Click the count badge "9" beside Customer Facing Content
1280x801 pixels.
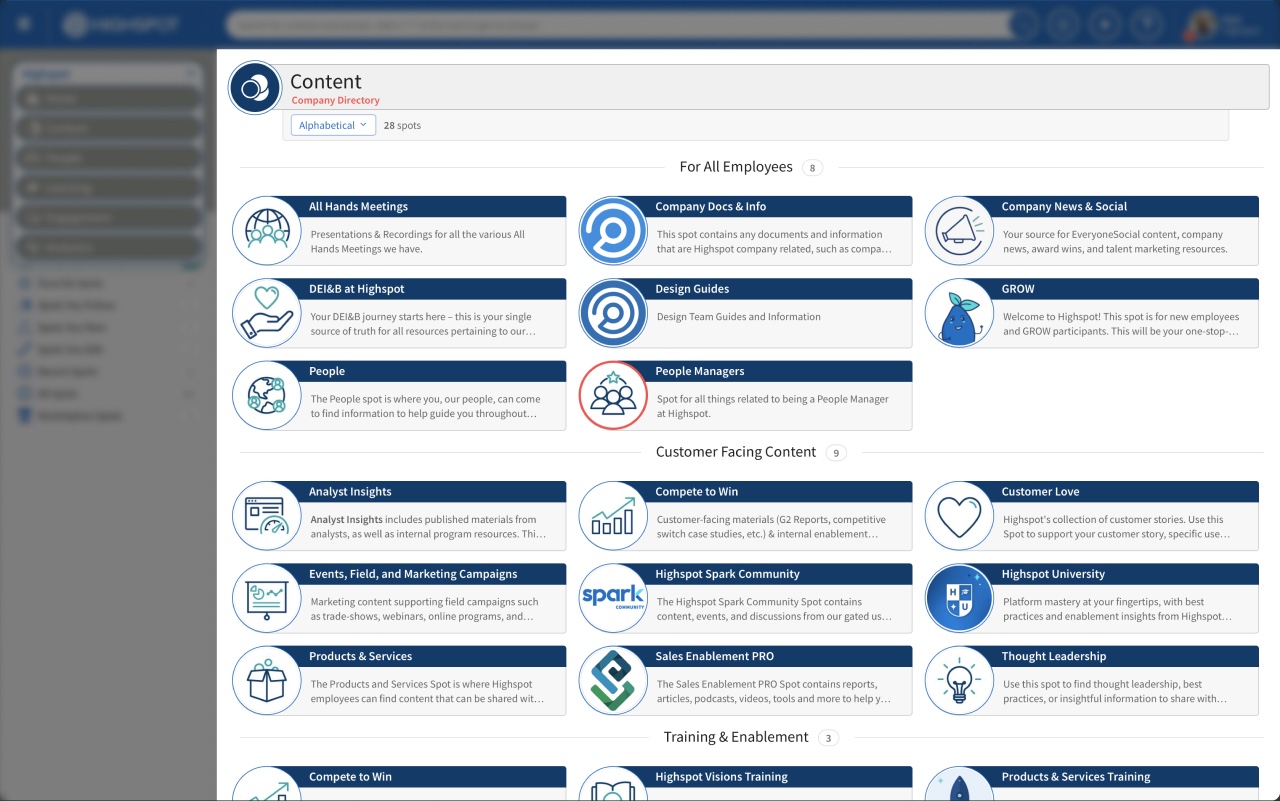836,453
